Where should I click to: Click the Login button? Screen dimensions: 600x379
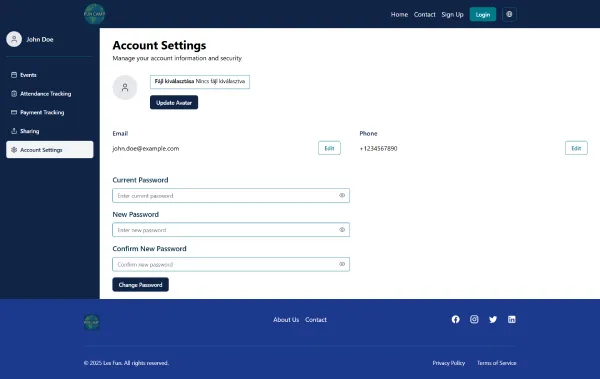click(x=483, y=15)
